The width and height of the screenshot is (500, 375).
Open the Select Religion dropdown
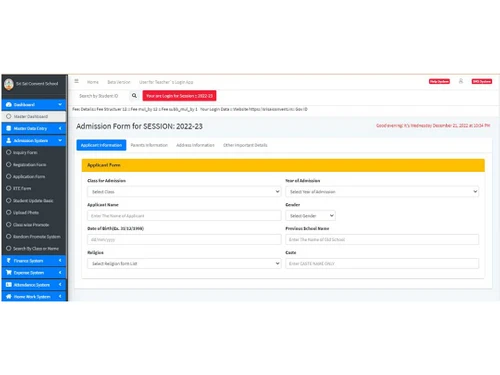184,263
